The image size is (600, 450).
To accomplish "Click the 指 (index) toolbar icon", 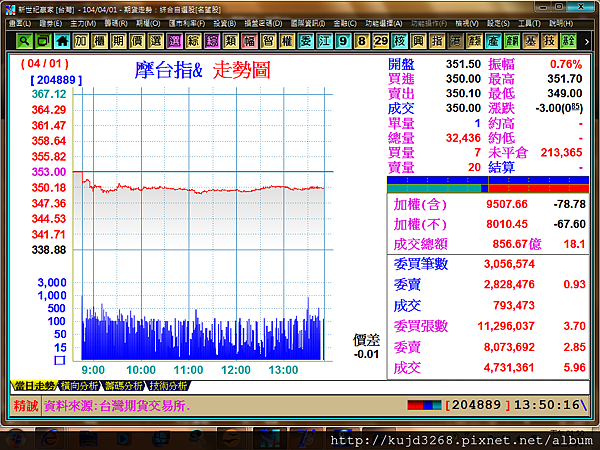I will click(437, 41).
